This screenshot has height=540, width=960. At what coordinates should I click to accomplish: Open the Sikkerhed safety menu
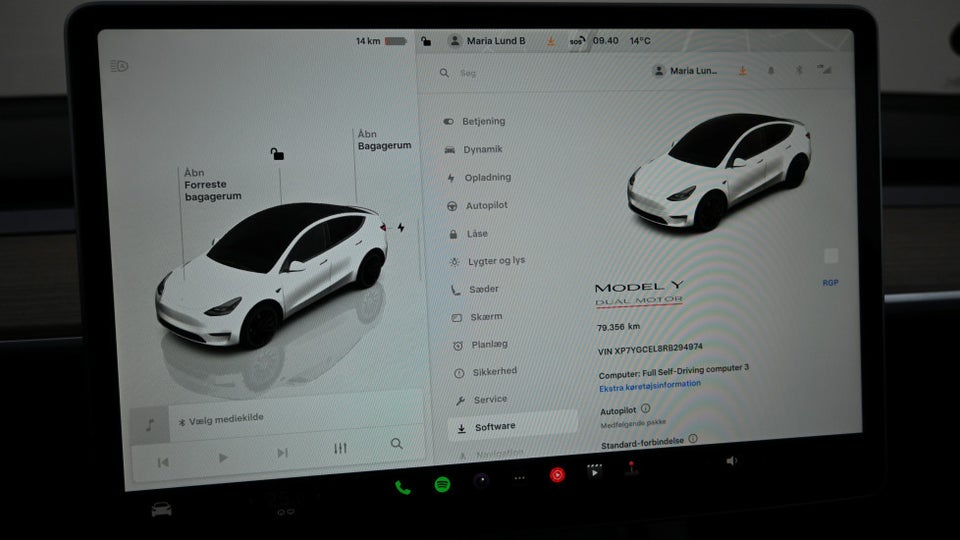486,372
